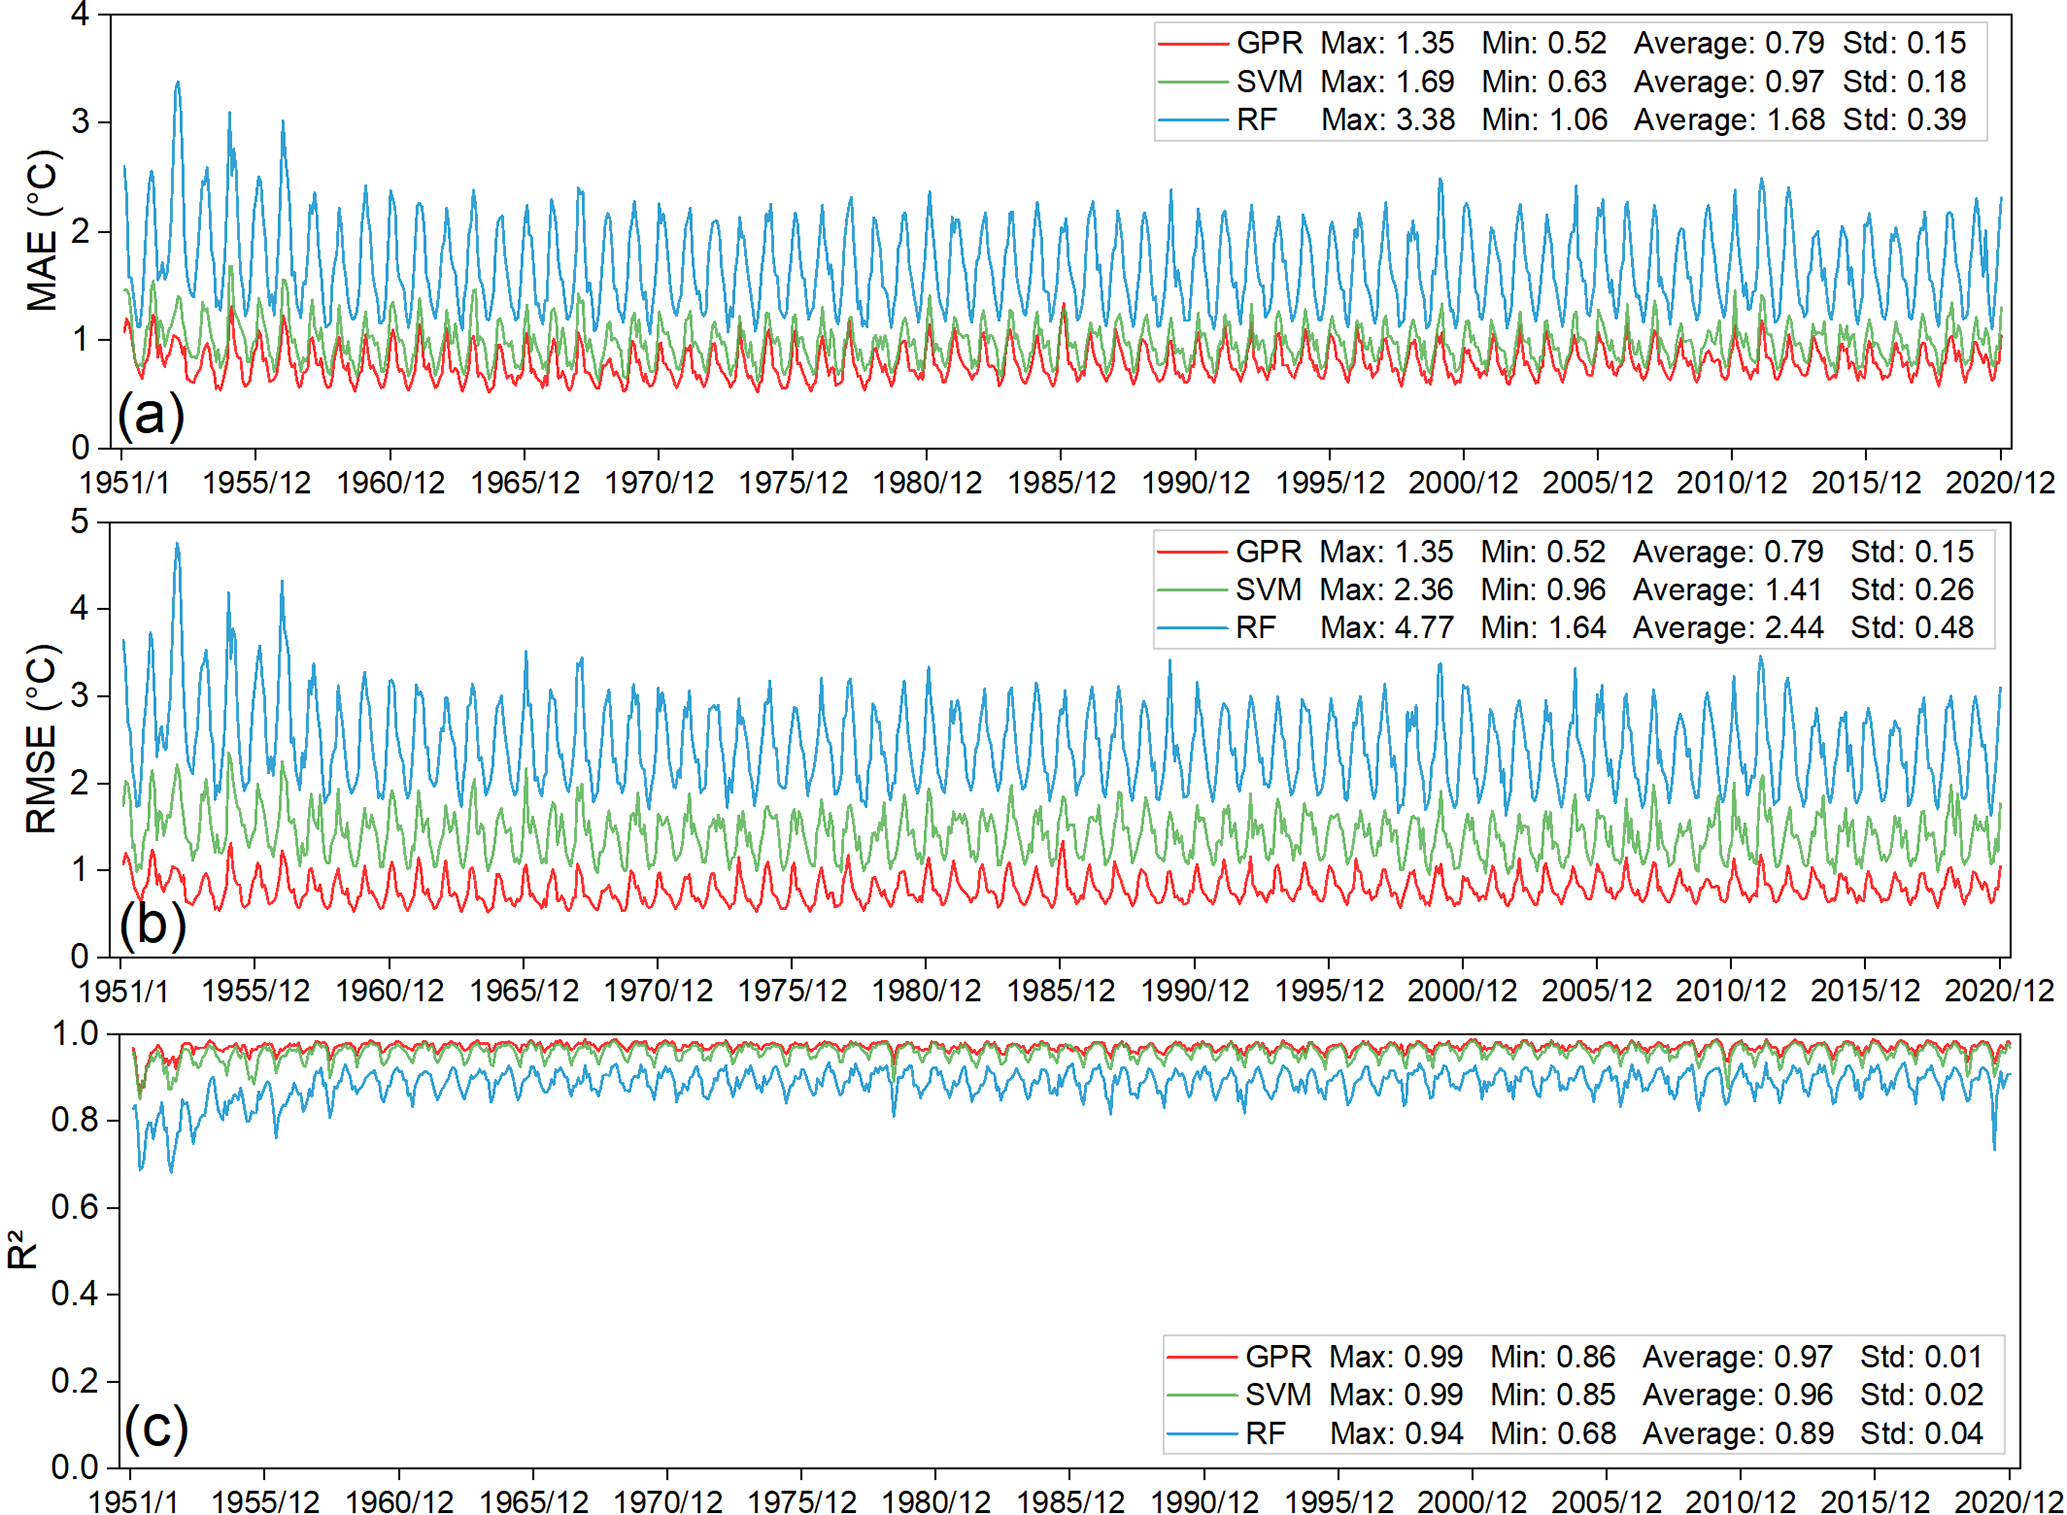Click the blue RF legend line in panel (a)
Image resolution: width=2067 pixels, height=1515 pixels.
1192,120
